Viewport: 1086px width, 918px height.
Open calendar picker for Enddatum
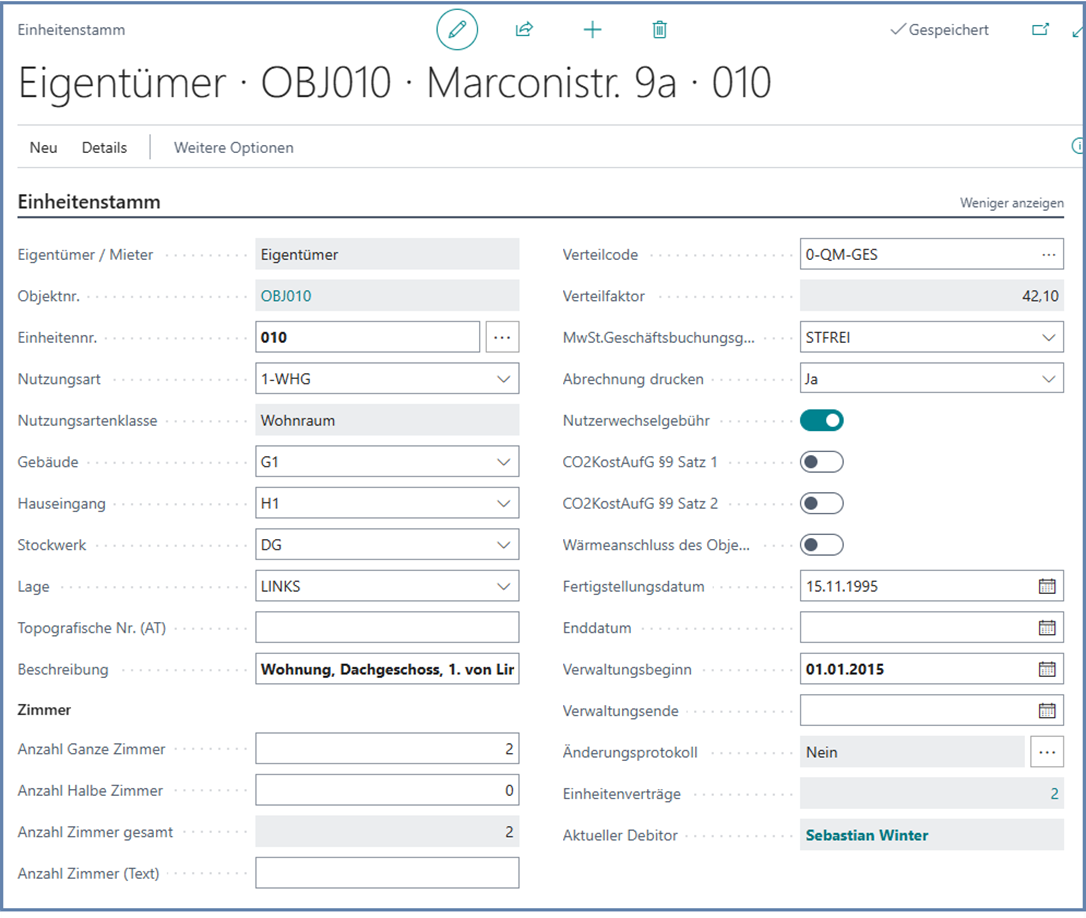(x=1046, y=628)
